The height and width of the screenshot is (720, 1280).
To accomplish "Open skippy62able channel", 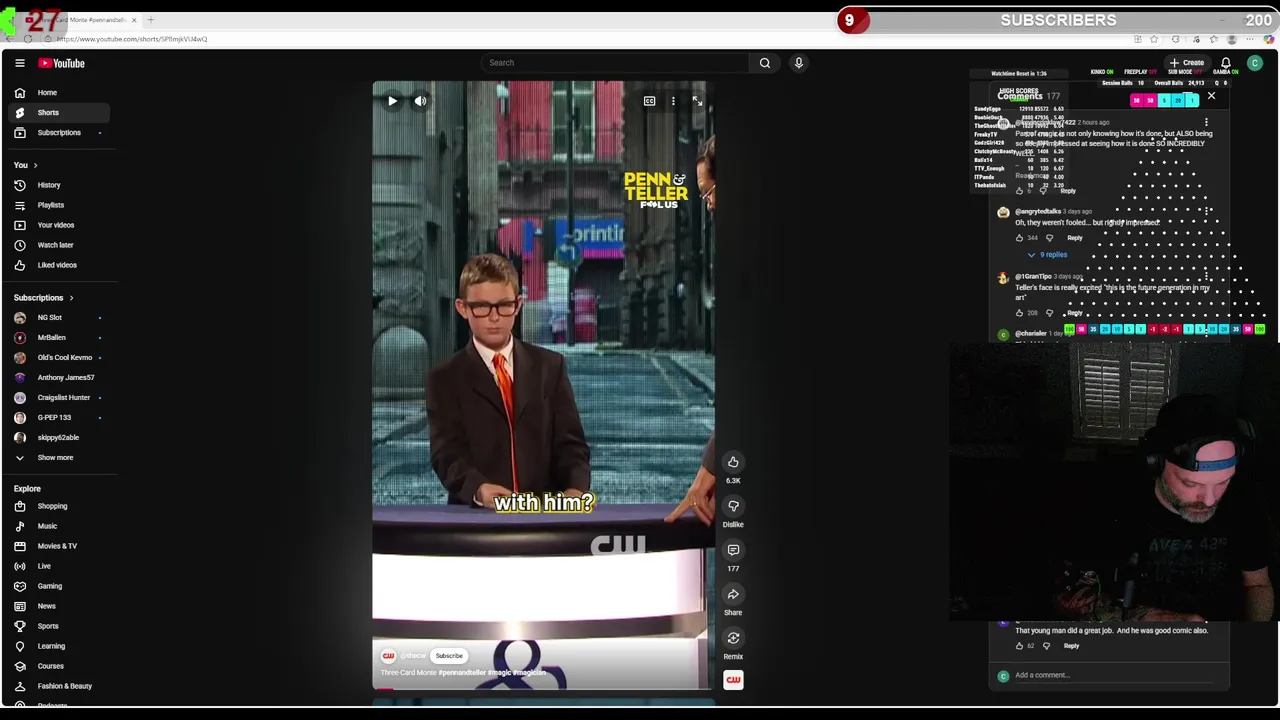I will (58, 438).
